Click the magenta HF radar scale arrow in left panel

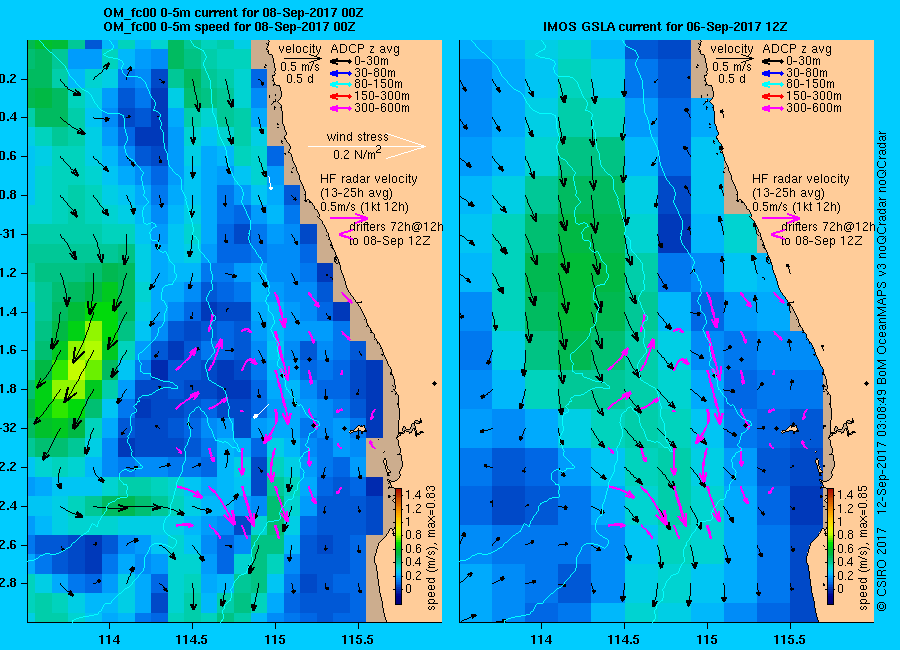click(349, 218)
